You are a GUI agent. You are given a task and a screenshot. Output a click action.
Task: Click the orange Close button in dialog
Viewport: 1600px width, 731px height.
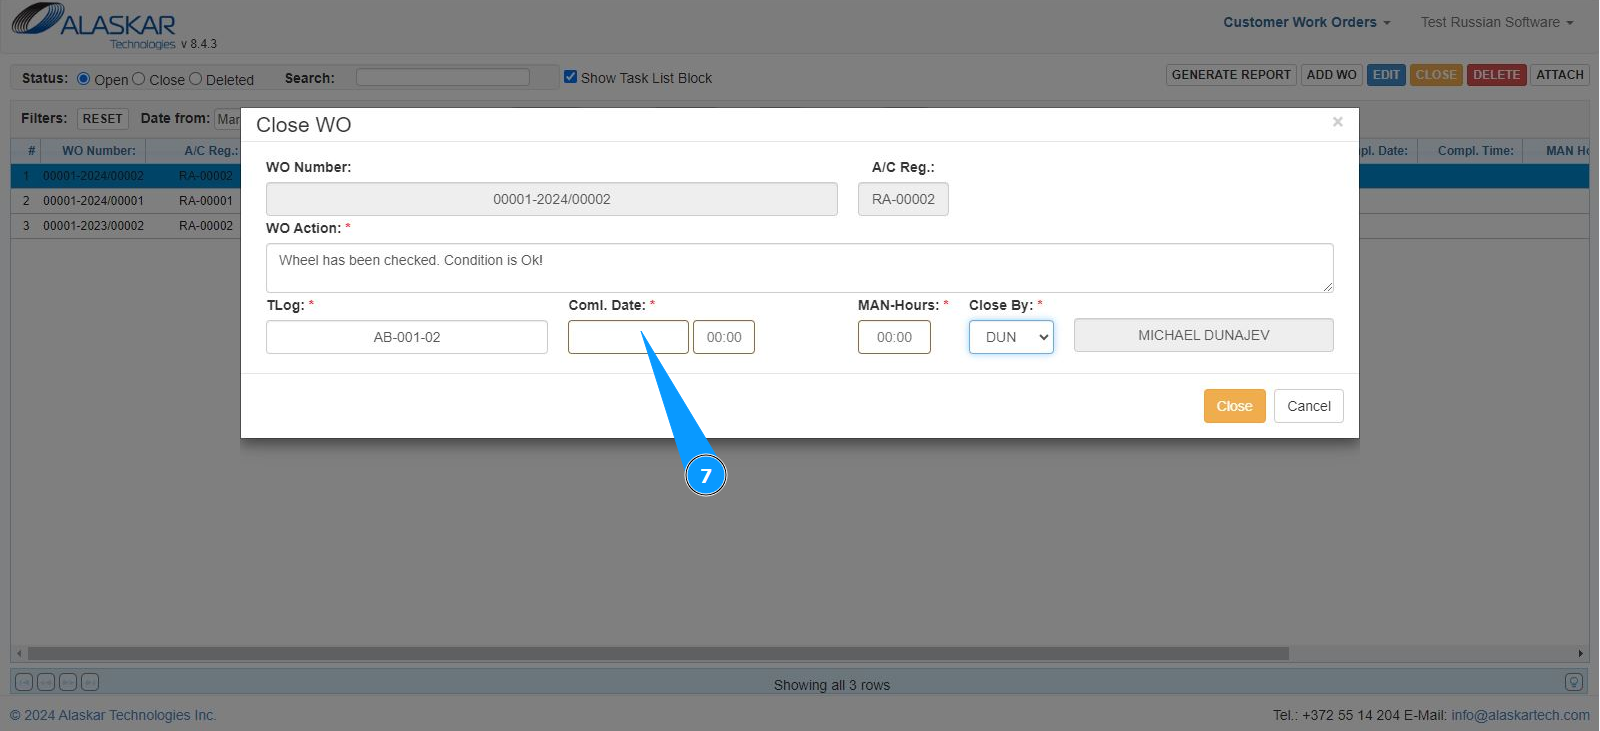point(1234,406)
